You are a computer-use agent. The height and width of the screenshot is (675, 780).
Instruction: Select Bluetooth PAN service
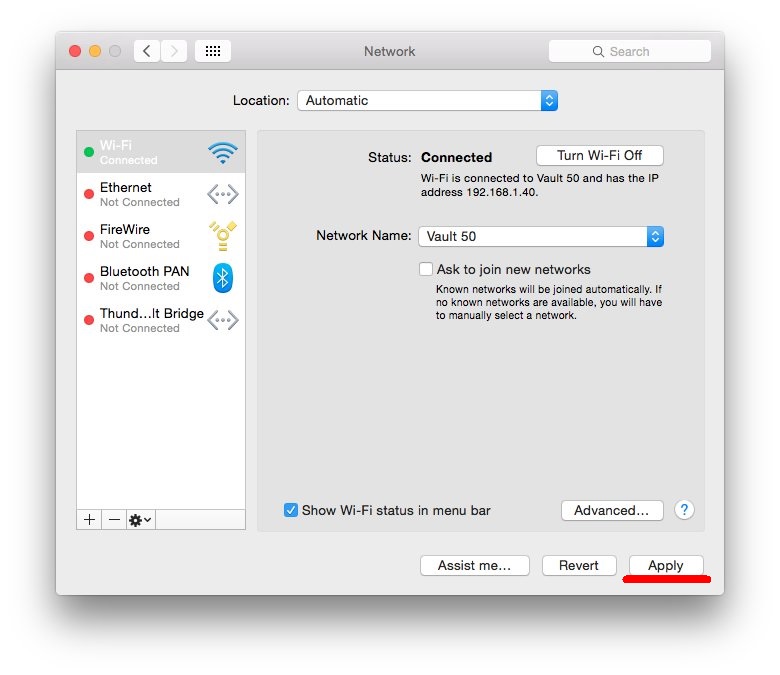(161, 278)
